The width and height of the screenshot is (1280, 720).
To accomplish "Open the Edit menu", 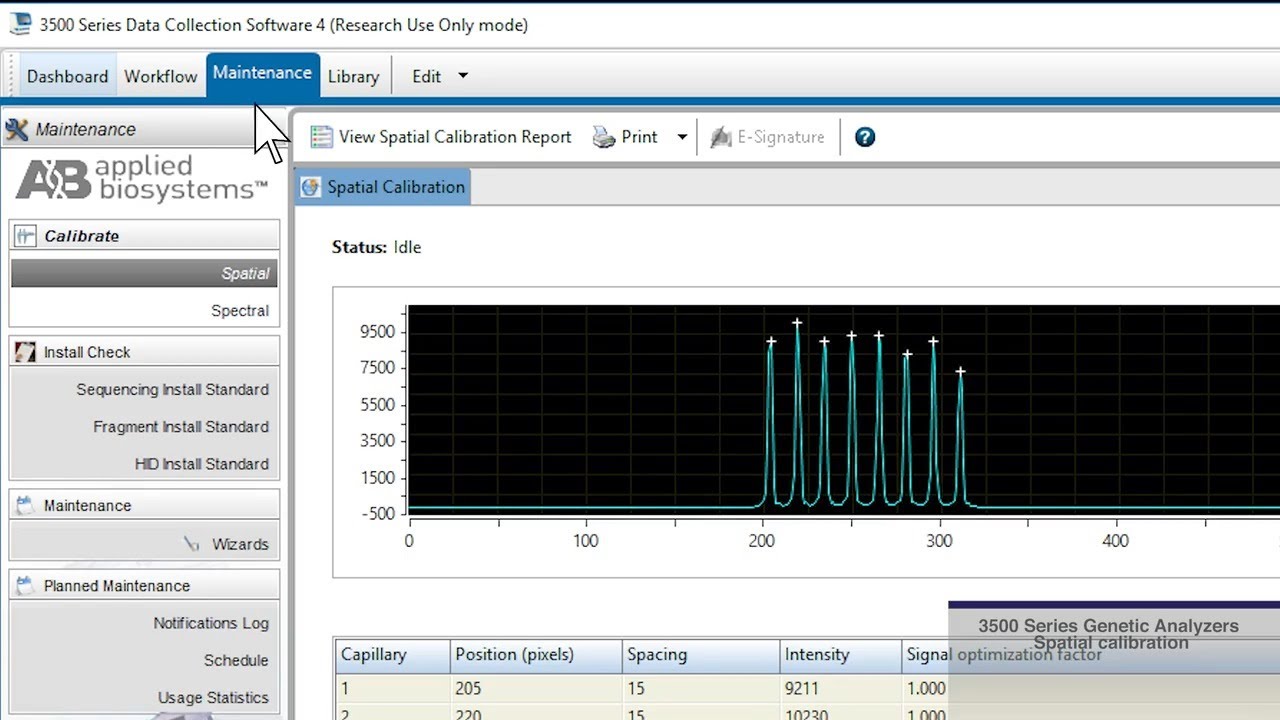I will click(426, 76).
